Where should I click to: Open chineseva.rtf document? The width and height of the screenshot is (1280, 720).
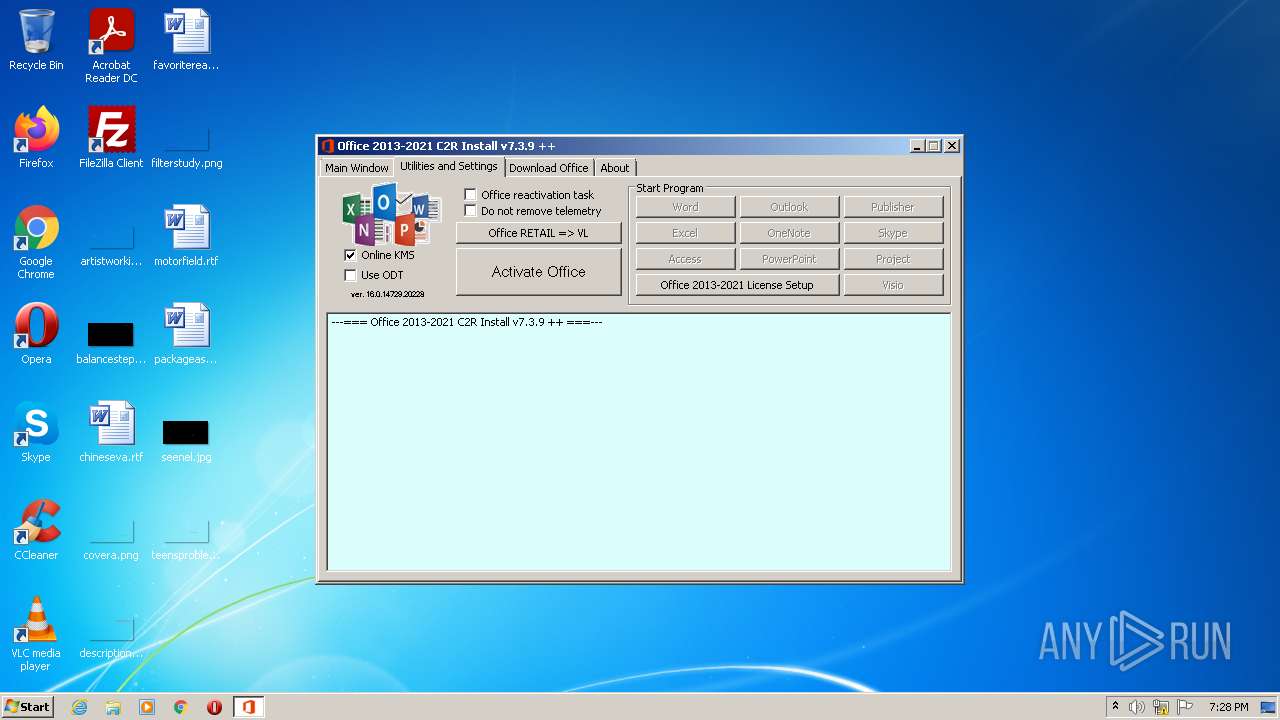[x=111, y=432]
